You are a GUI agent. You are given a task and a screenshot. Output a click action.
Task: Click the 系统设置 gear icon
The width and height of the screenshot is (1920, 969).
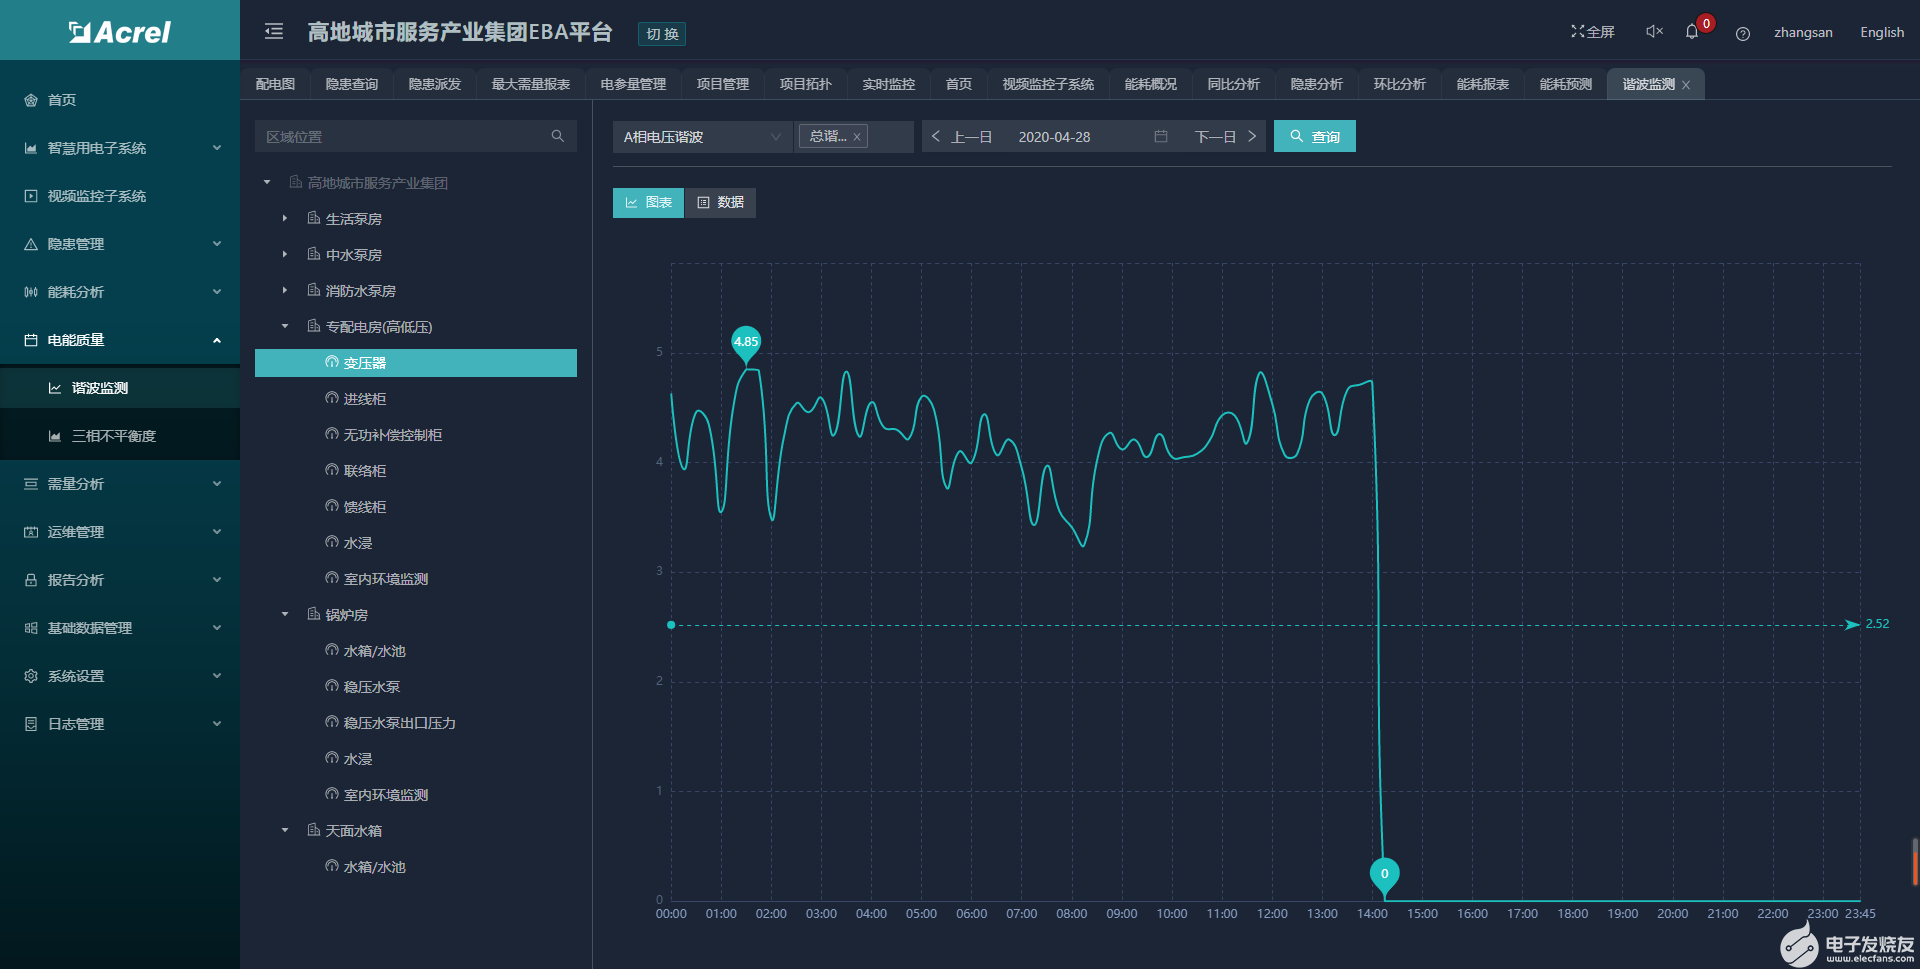(x=31, y=676)
